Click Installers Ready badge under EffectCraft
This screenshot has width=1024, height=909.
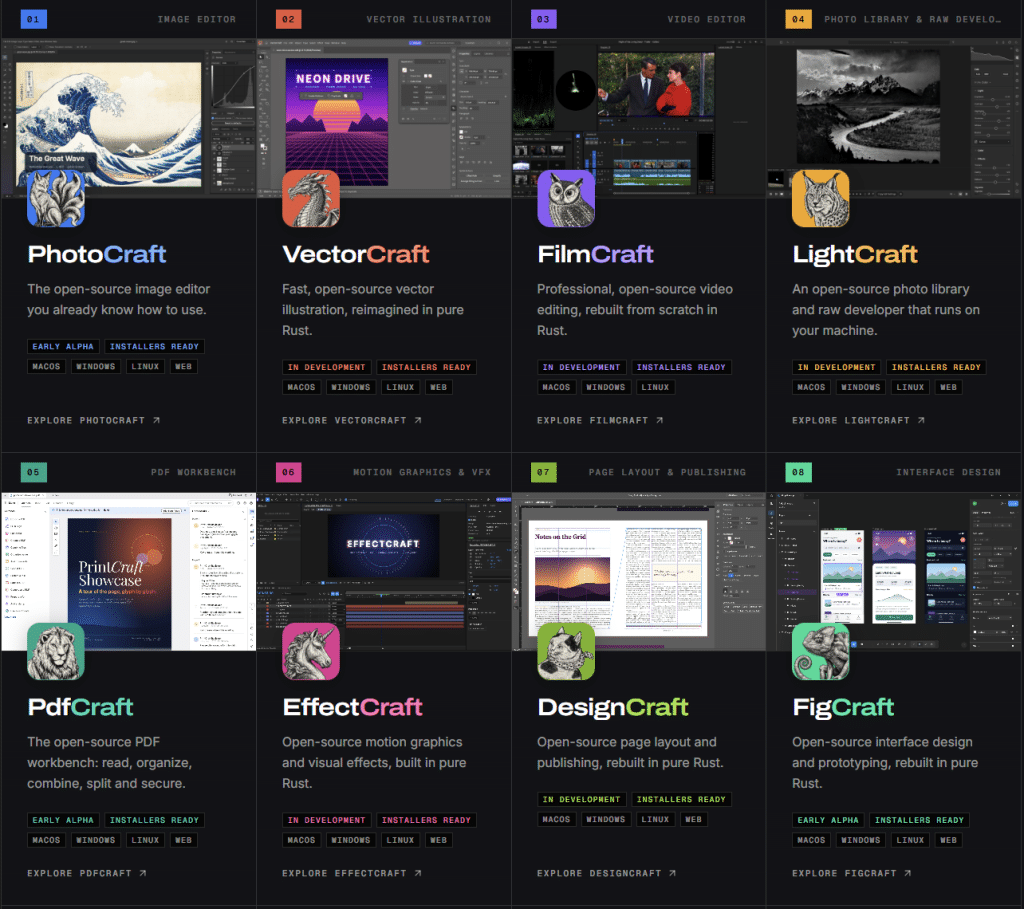(x=426, y=820)
